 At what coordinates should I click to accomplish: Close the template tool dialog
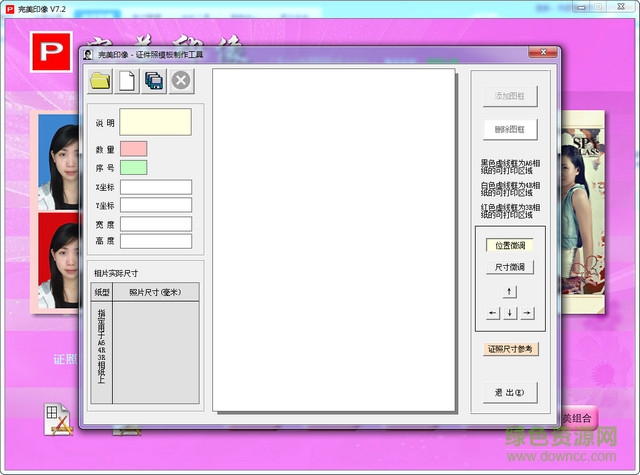click(543, 52)
